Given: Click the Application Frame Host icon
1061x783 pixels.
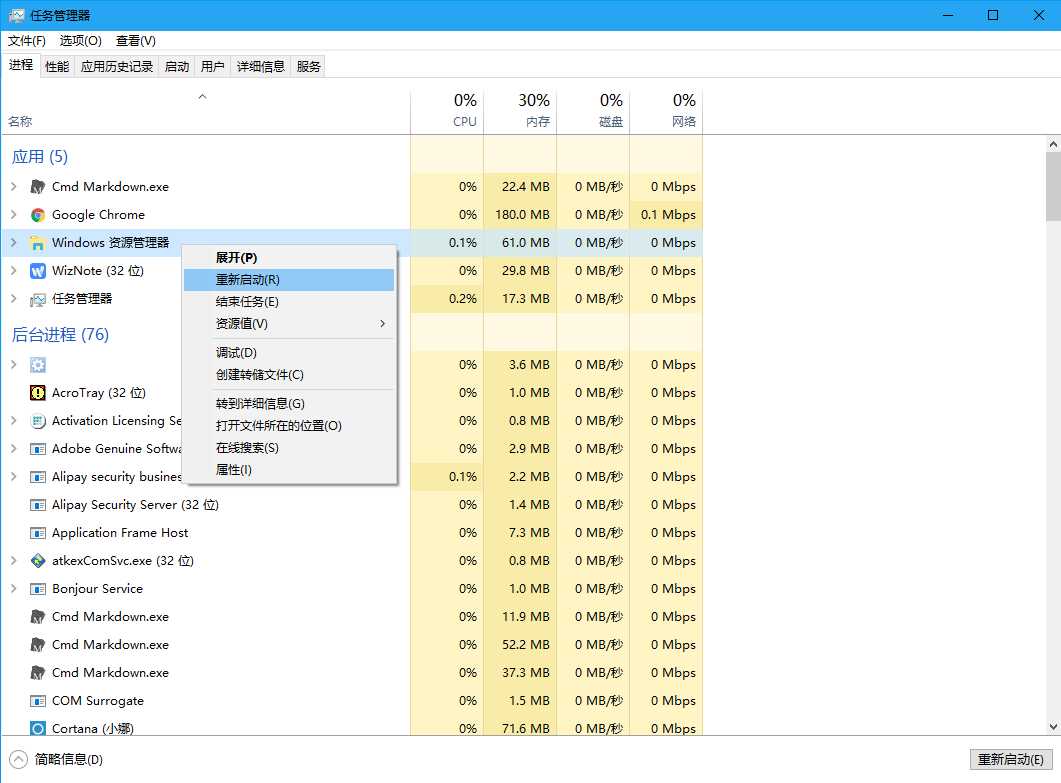Looking at the screenshot, I should click(38, 533).
